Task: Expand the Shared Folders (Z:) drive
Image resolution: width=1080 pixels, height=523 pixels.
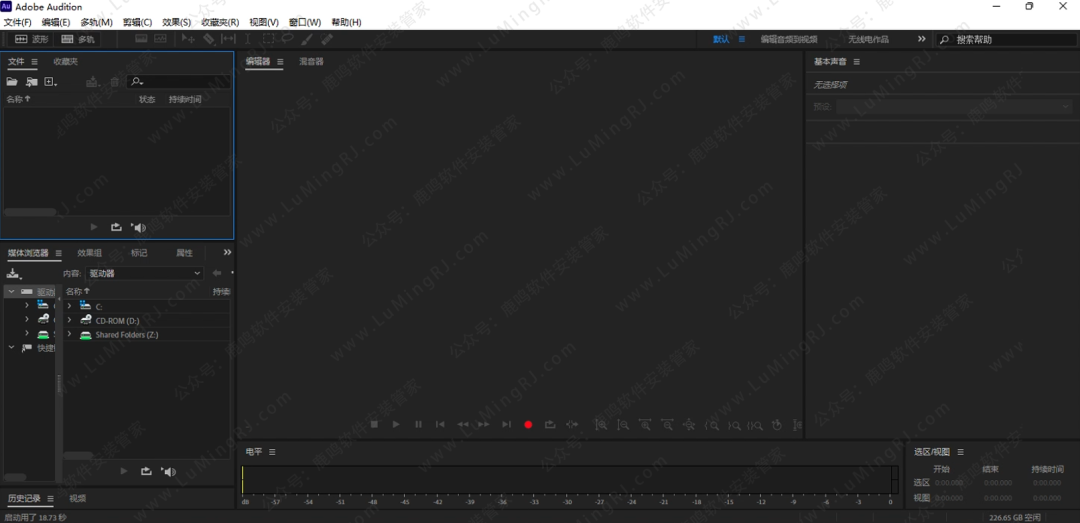Action: (69, 335)
